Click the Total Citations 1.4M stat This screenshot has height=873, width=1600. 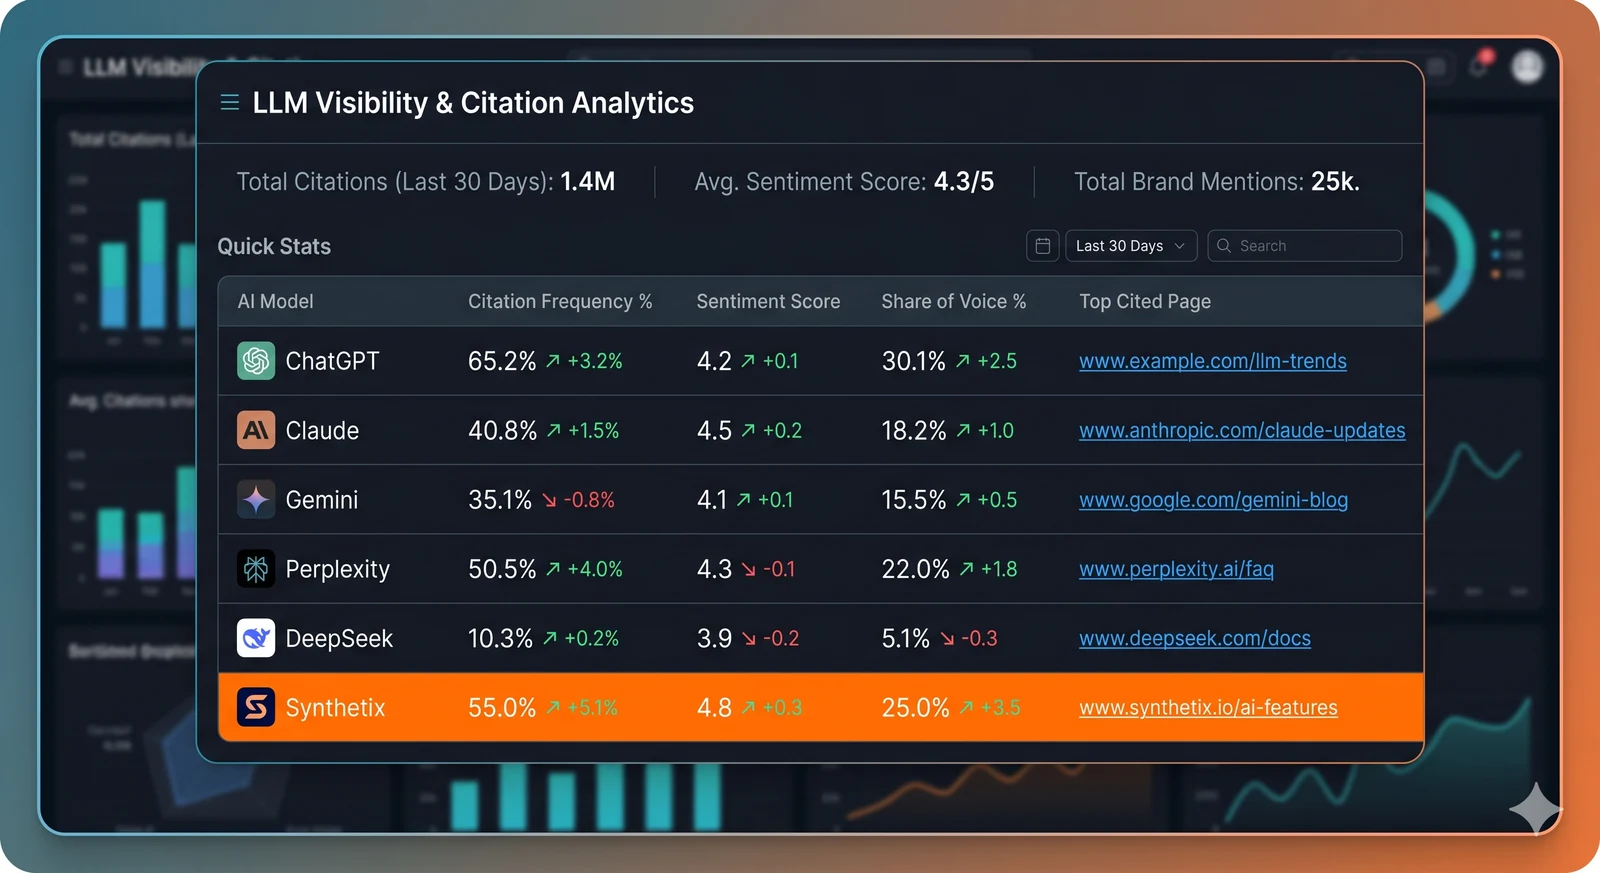point(426,181)
